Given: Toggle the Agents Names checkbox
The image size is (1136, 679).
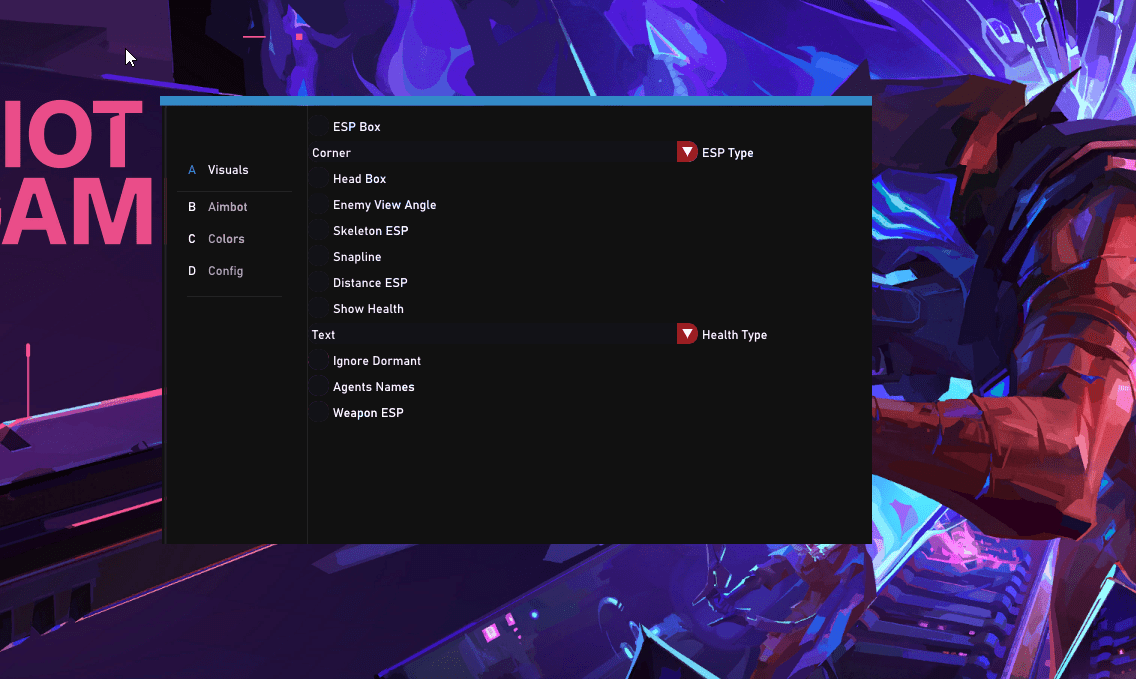Looking at the screenshot, I should pyautogui.click(x=320, y=387).
